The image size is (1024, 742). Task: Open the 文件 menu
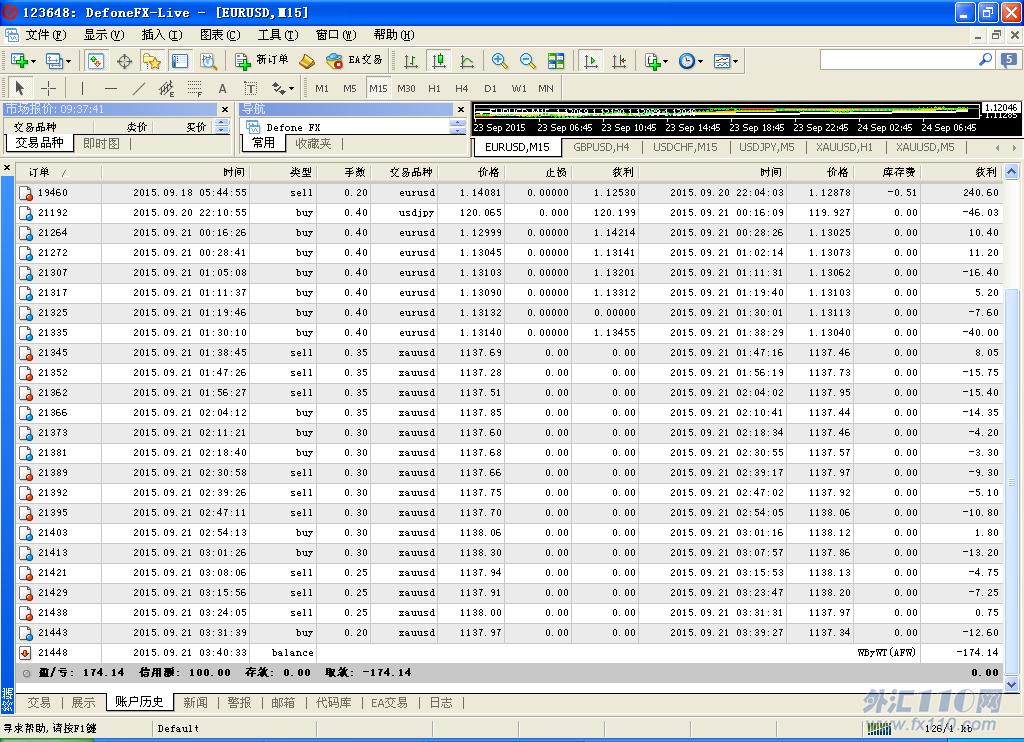[45, 35]
